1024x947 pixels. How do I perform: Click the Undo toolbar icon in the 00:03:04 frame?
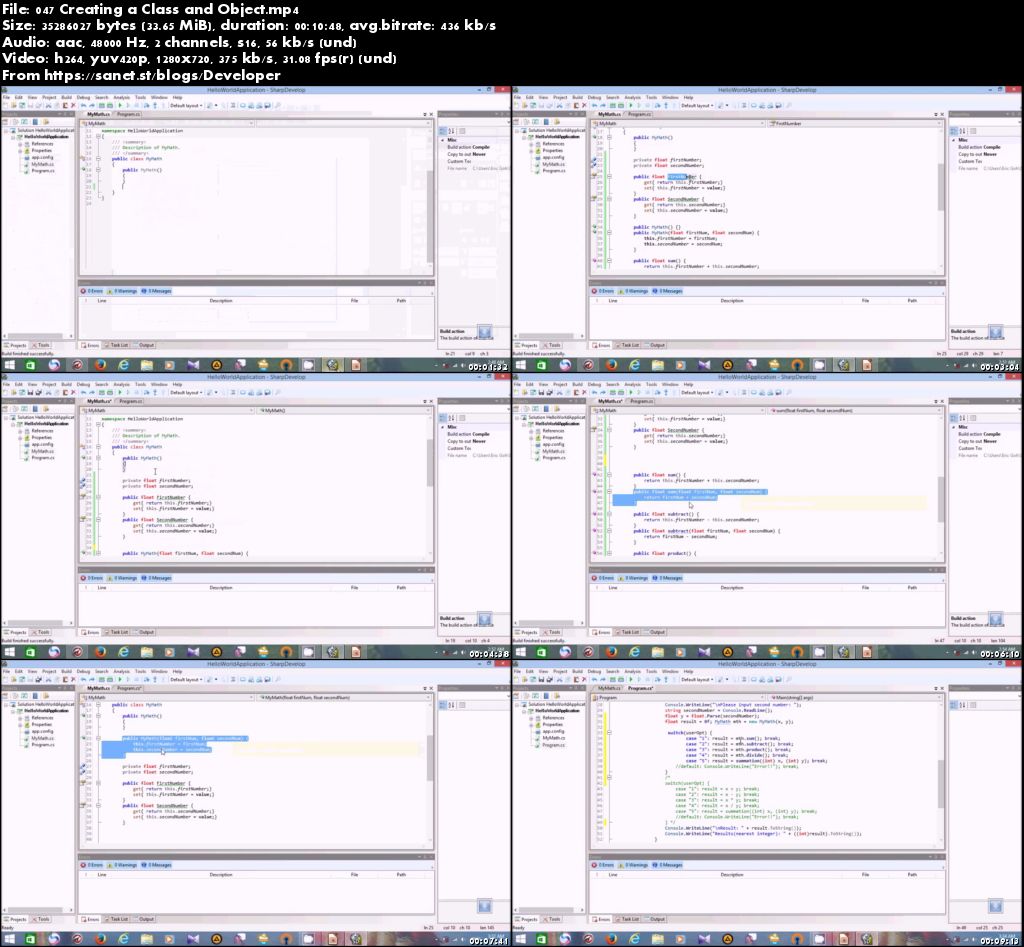[595, 105]
